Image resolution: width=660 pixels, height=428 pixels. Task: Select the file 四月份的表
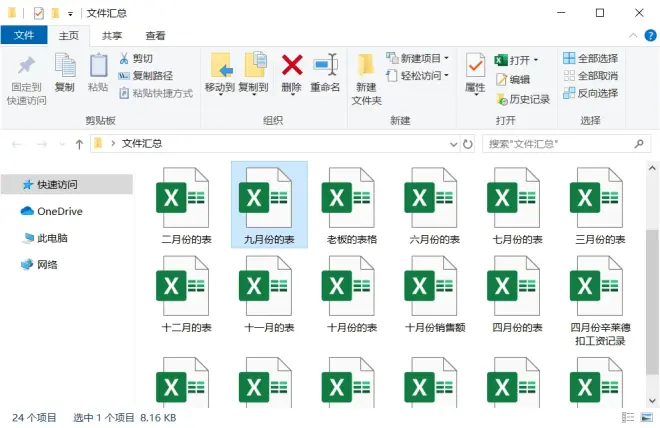tap(517, 294)
